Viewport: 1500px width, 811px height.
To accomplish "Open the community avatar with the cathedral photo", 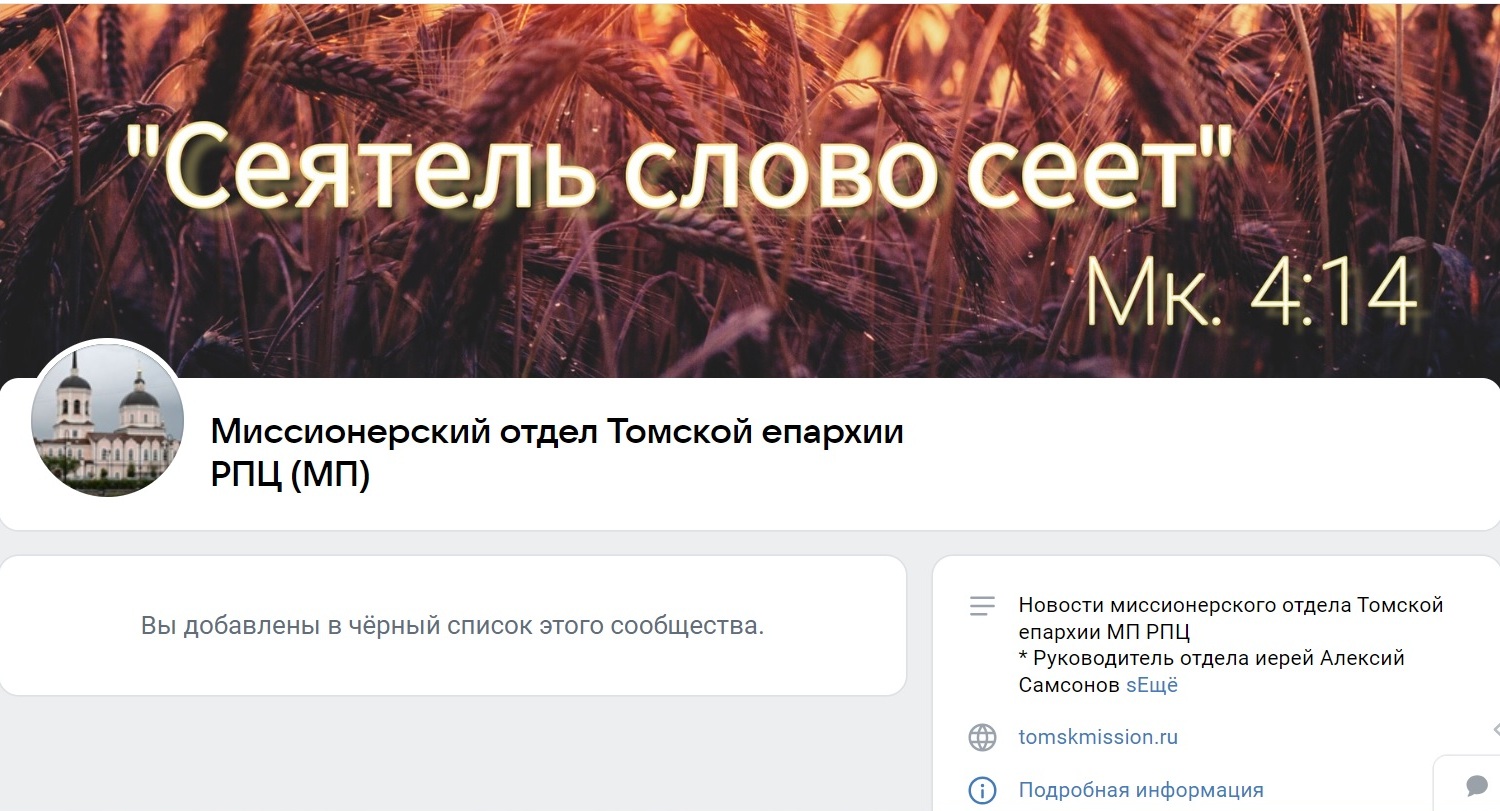I will click(x=107, y=420).
